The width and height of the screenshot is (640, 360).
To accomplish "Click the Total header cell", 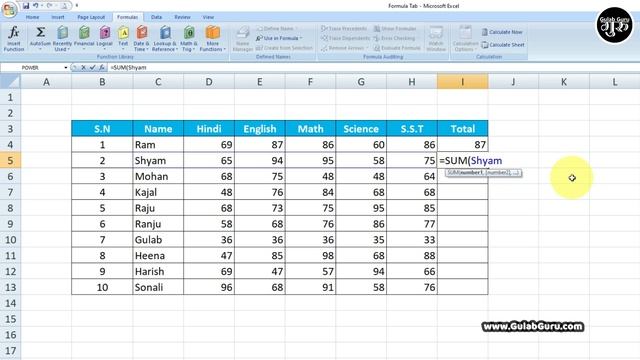I will click(462, 129).
